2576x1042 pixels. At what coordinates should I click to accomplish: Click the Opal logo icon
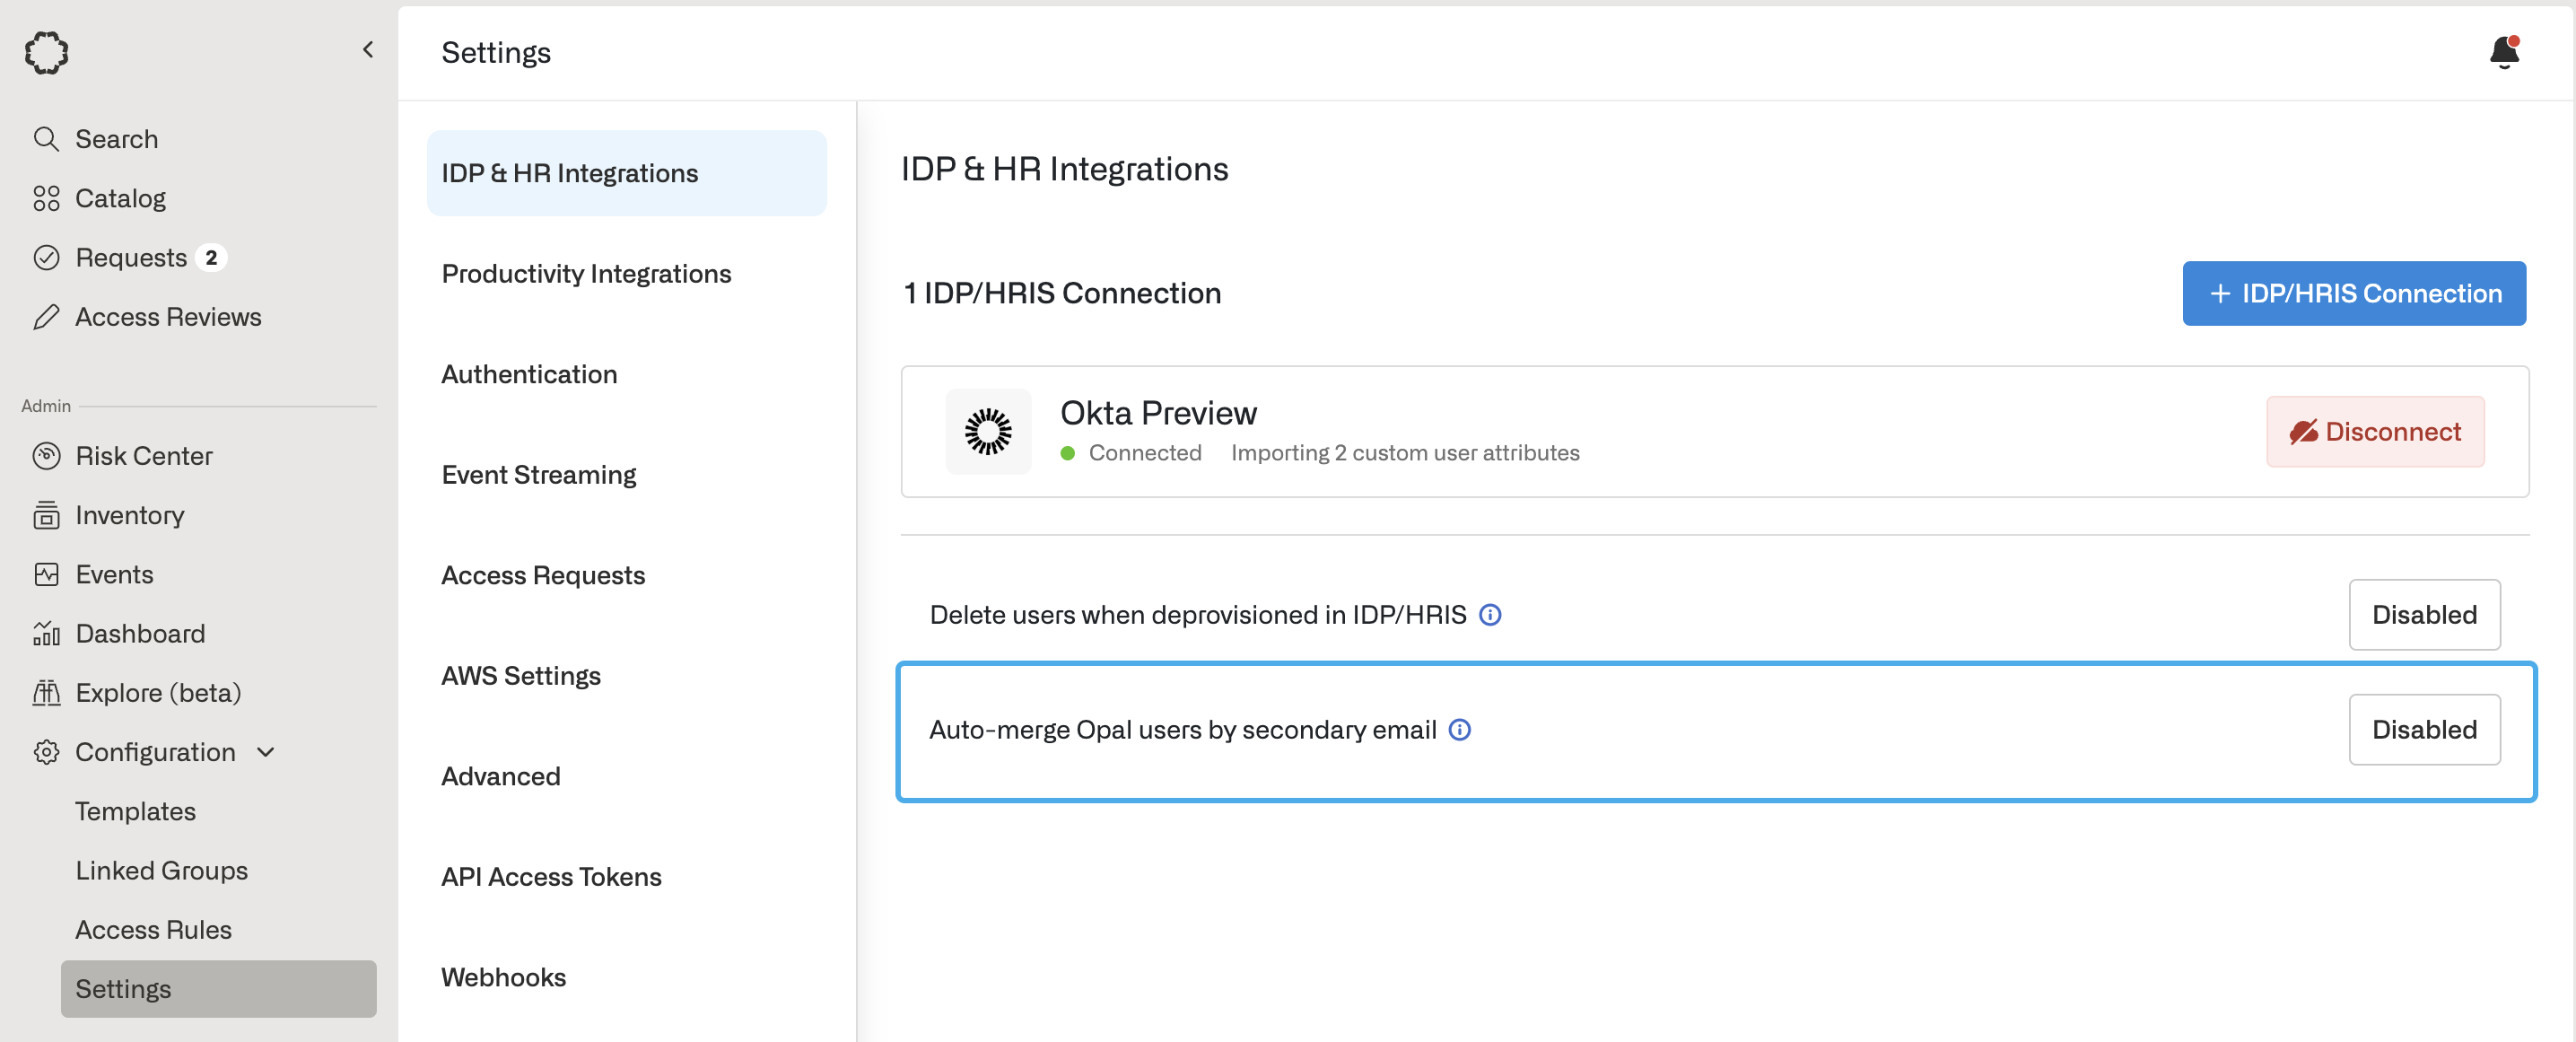click(x=46, y=52)
